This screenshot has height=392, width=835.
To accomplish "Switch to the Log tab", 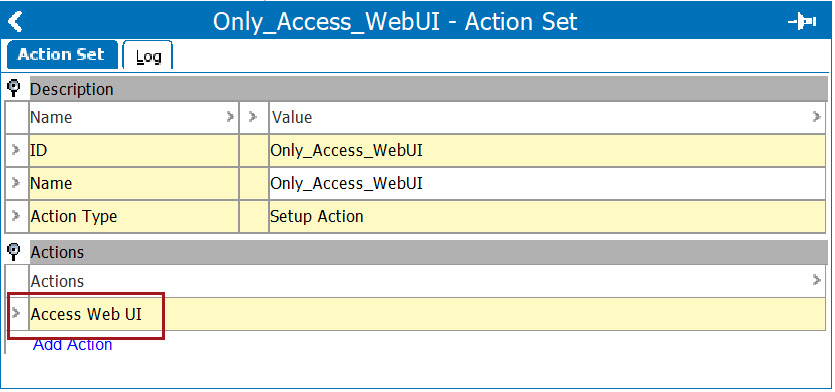I will coord(148,55).
